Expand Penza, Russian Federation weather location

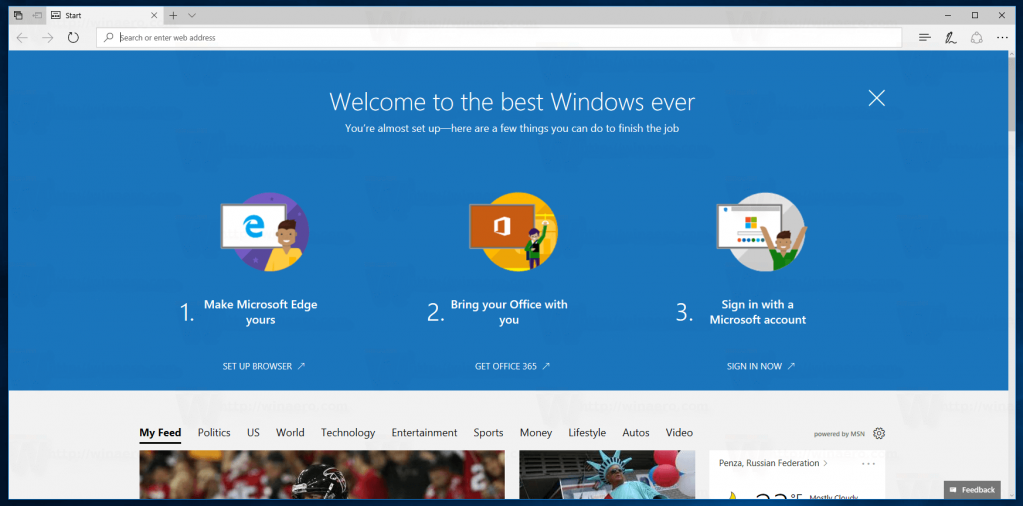773,463
